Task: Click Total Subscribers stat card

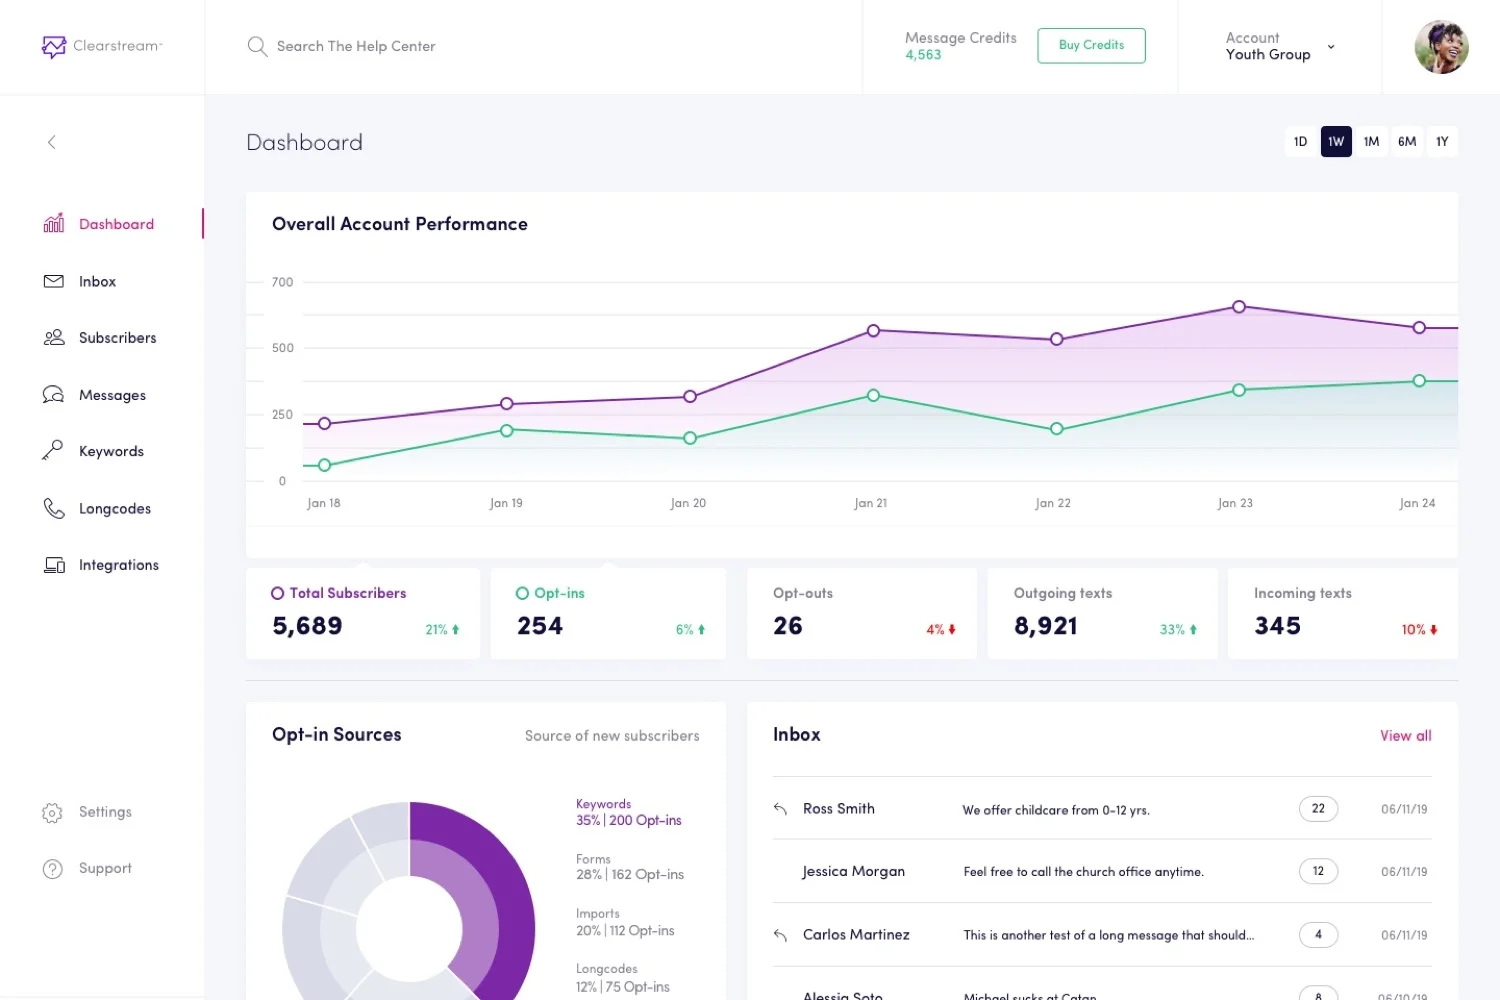Action: [x=363, y=613]
